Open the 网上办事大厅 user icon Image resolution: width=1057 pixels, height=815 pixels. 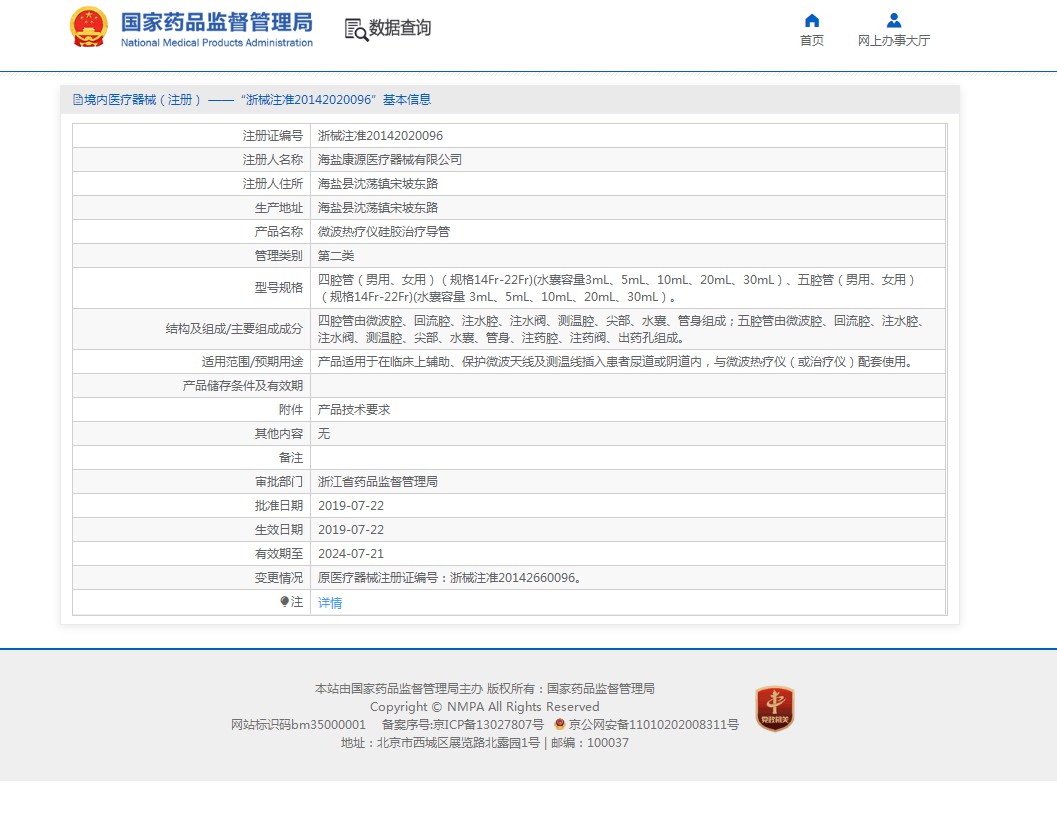click(893, 20)
